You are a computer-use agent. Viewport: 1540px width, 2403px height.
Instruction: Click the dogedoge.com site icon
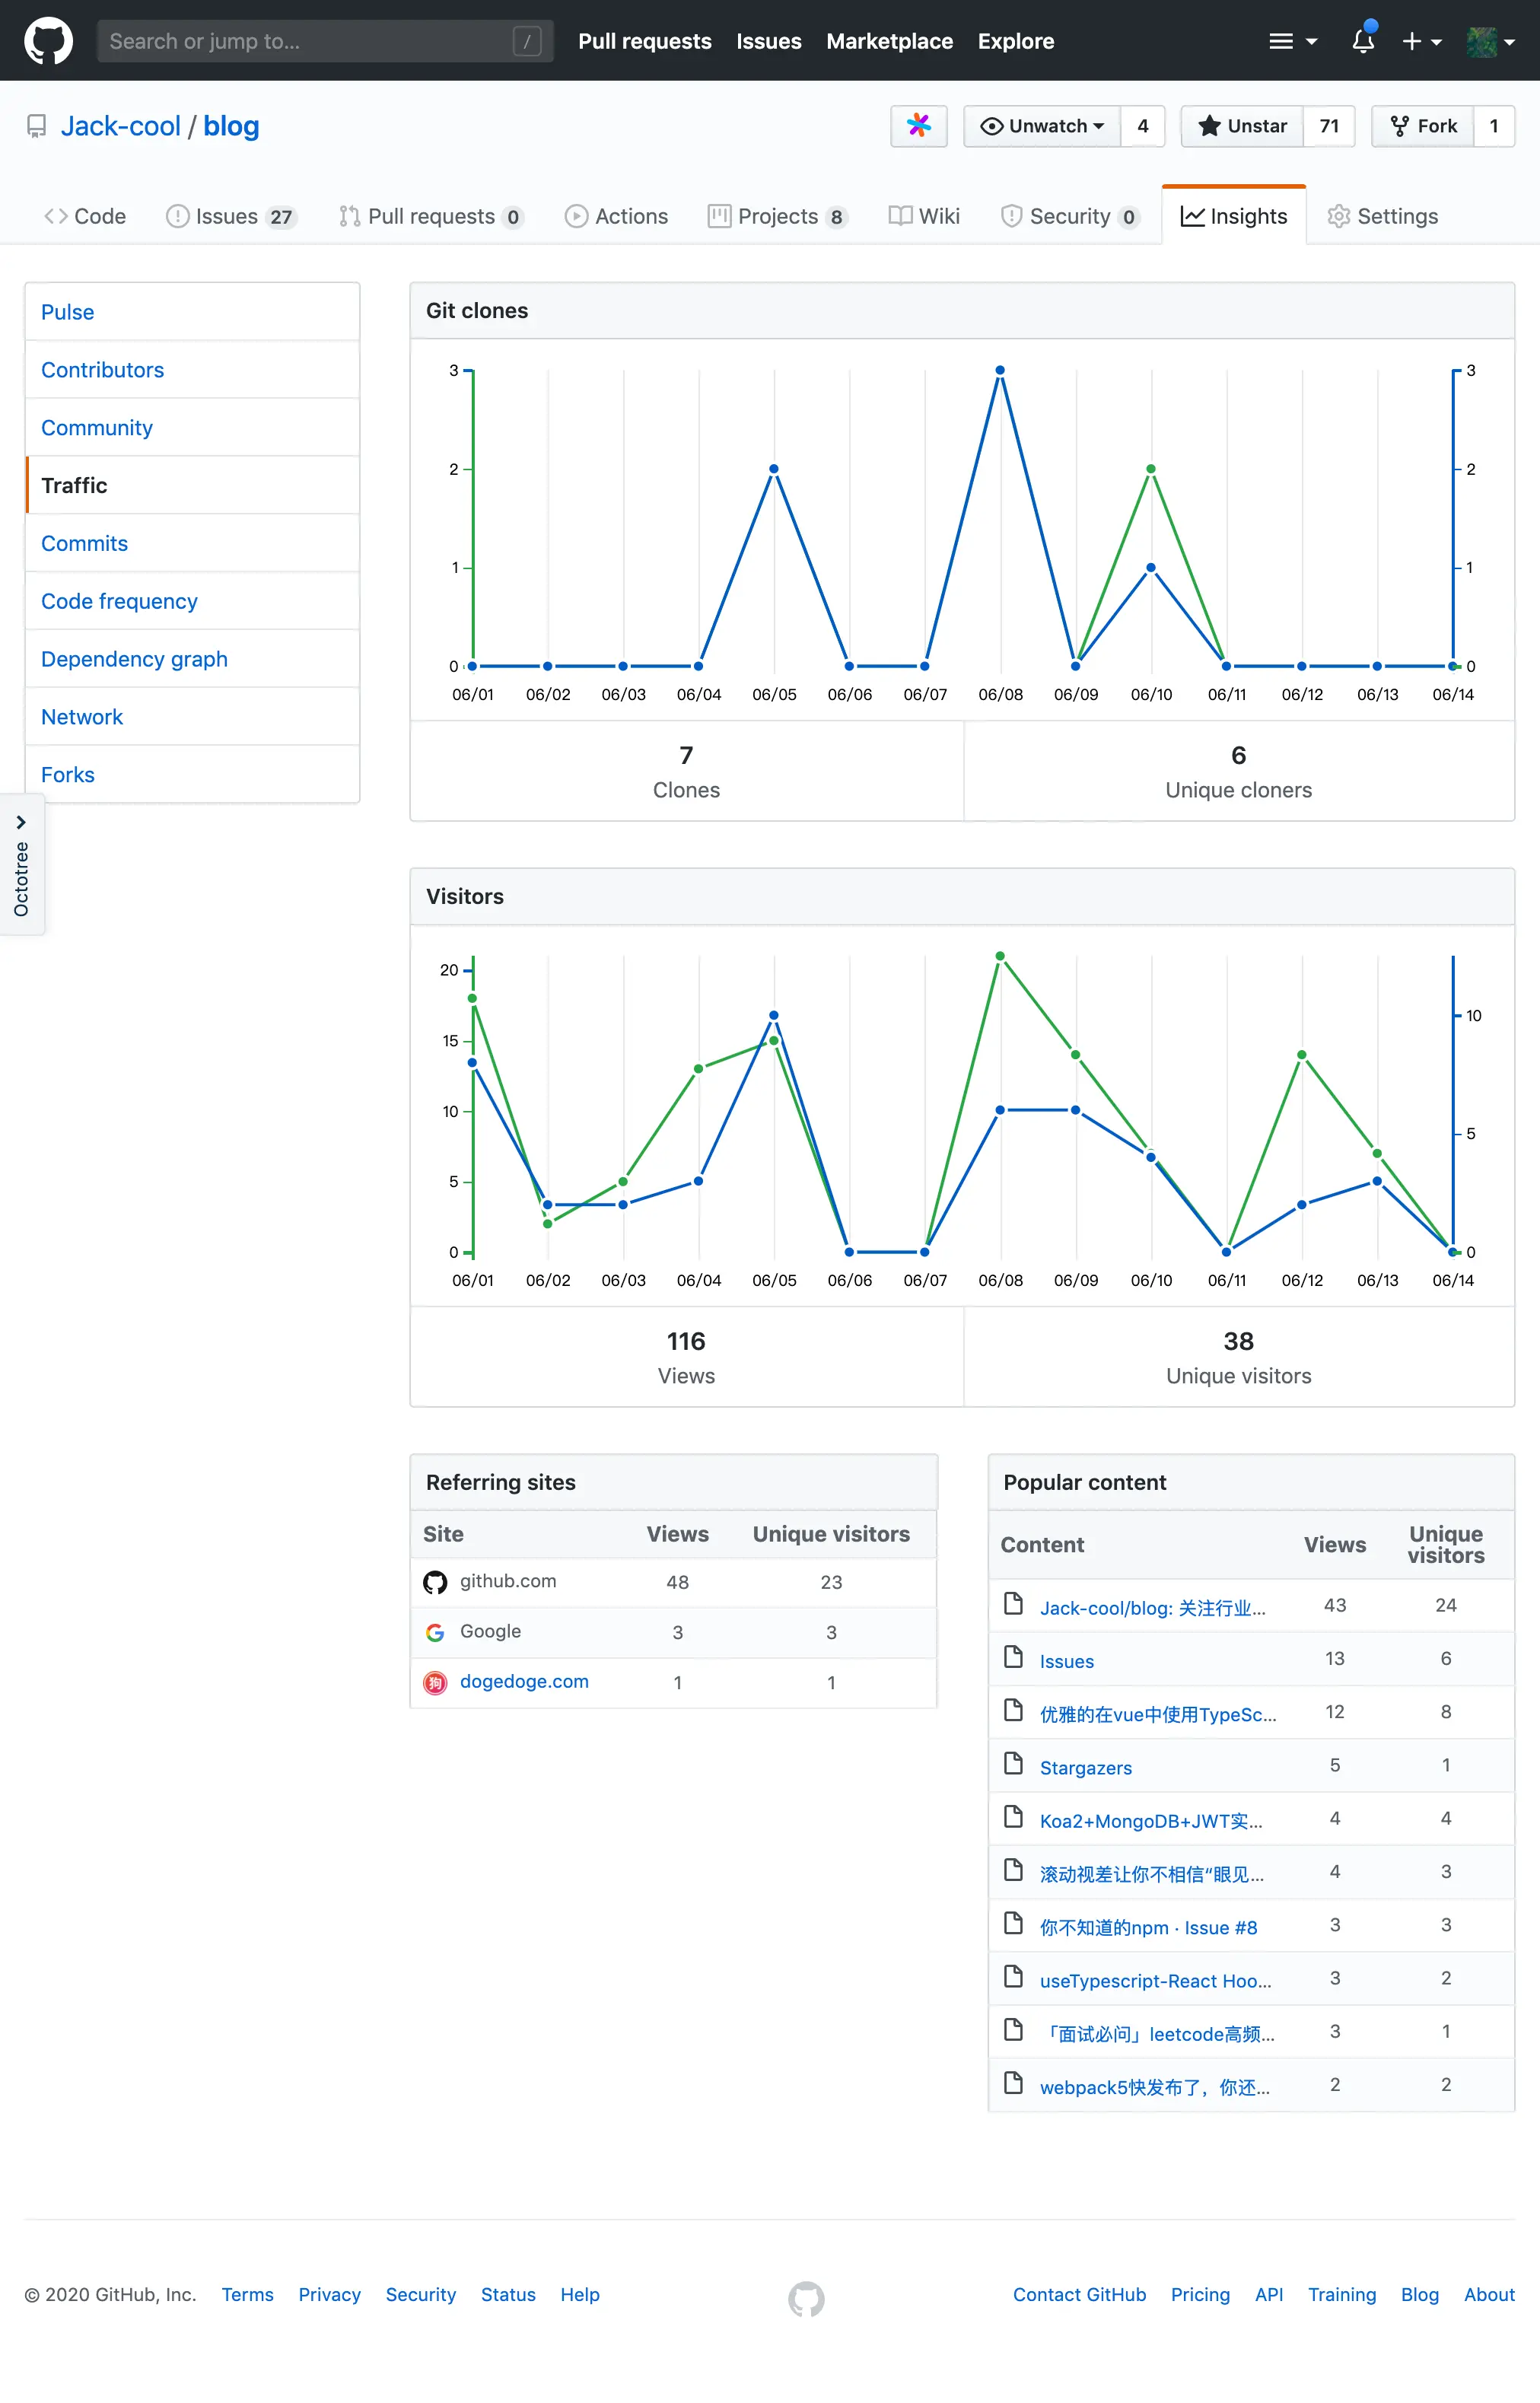tap(435, 1683)
